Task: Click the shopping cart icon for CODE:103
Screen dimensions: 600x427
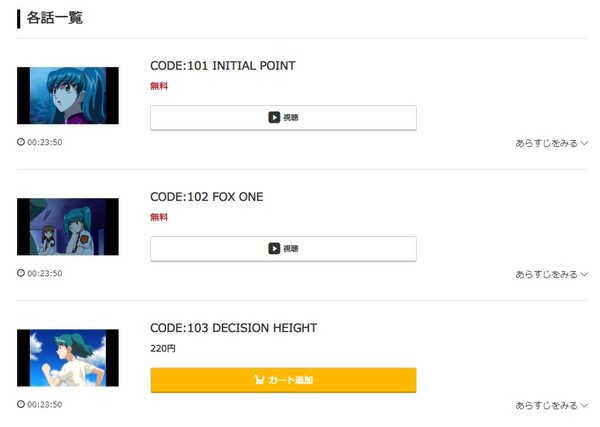Action: tap(260, 380)
